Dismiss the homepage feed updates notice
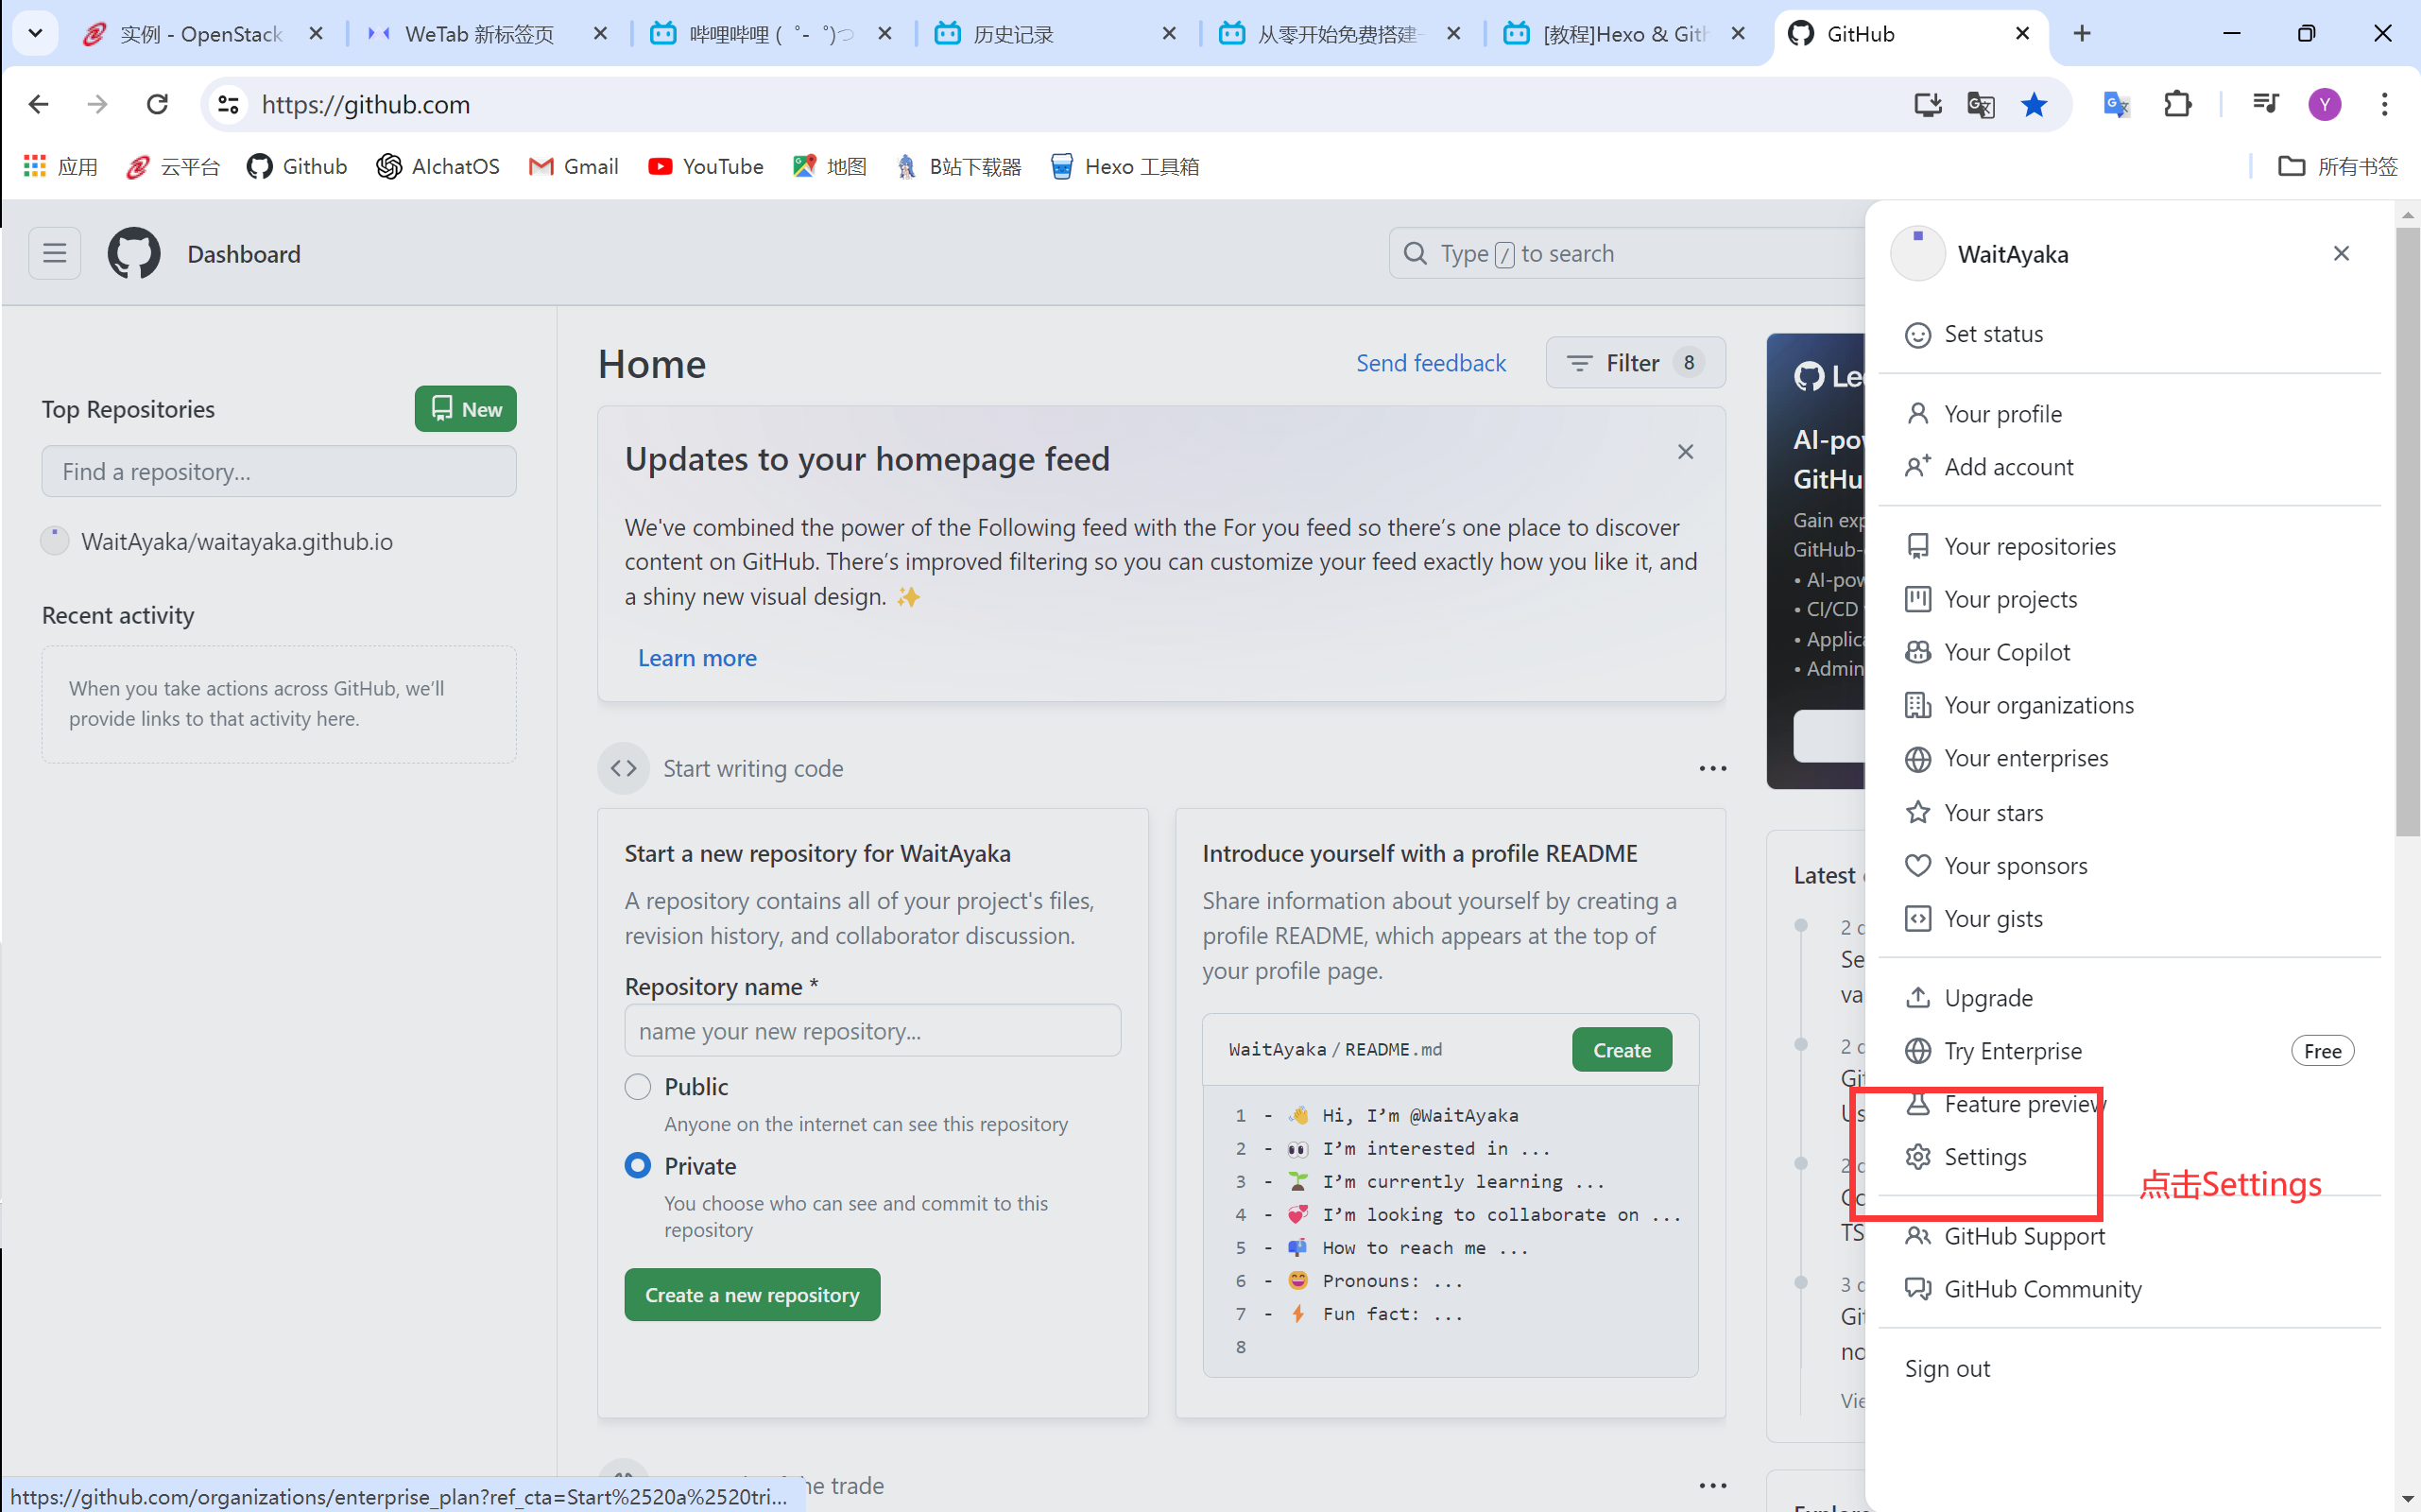 [1685, 452]
